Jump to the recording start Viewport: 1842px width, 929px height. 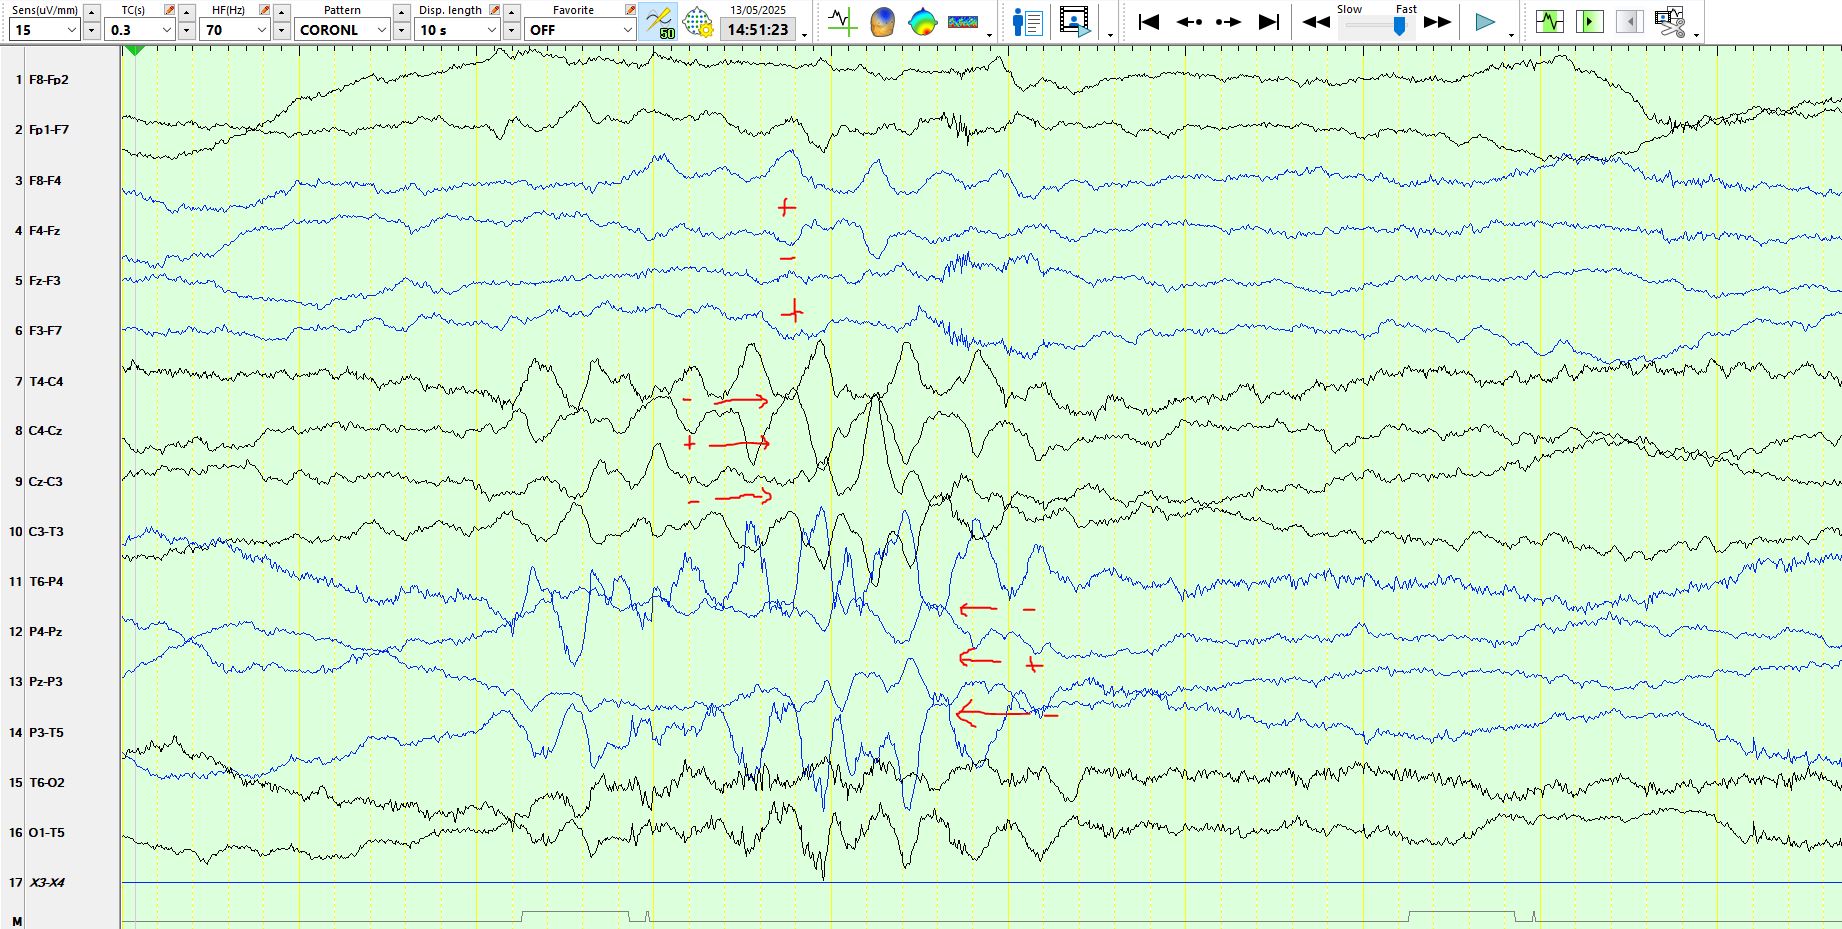click(1148, 21)
